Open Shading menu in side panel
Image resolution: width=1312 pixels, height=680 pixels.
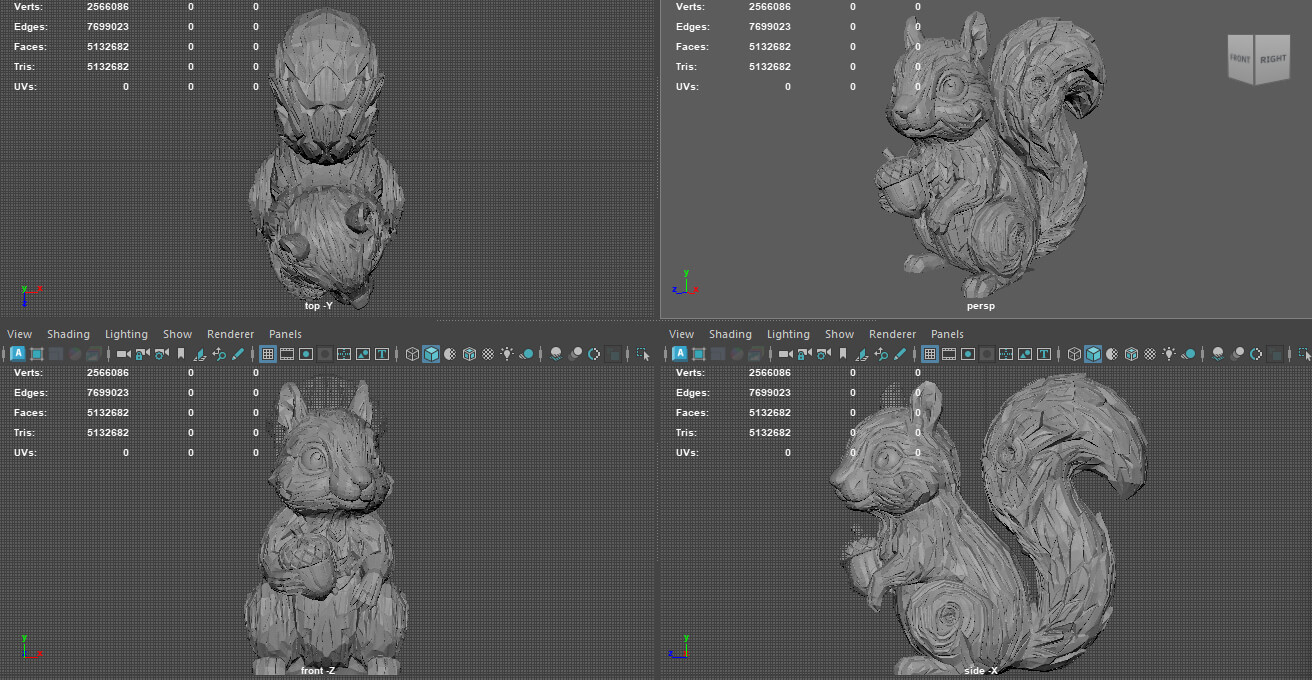coord(730,334)
